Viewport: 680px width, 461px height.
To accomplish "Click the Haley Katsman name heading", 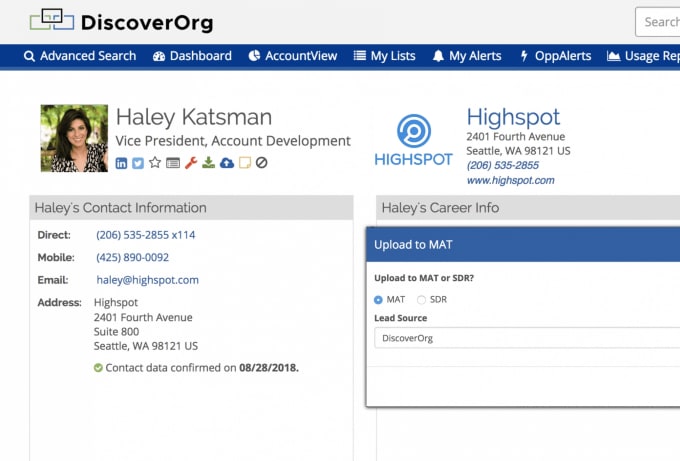I will (194, 117).
